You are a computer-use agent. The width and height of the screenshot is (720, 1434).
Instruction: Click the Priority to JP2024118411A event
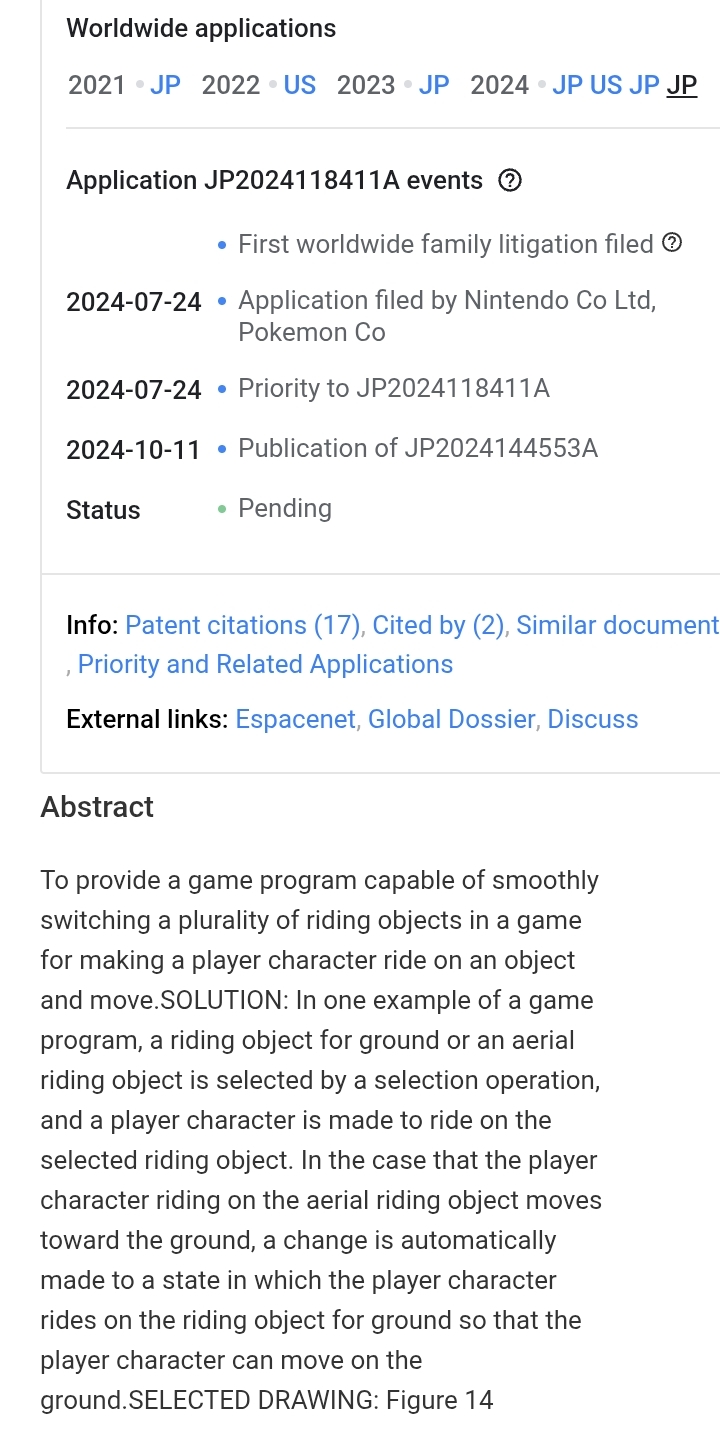394,389
